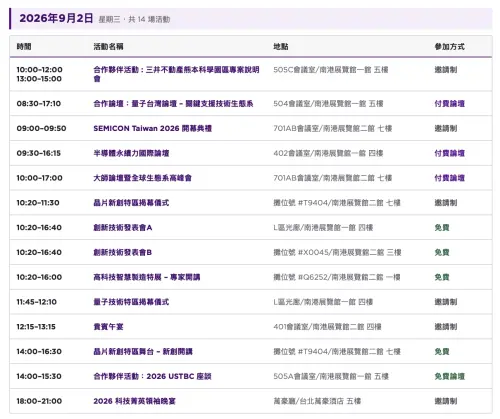The image size is (500, 419).
Task: Open 半導體永續力國際論壇 event link
Action: tap(131, 153)
